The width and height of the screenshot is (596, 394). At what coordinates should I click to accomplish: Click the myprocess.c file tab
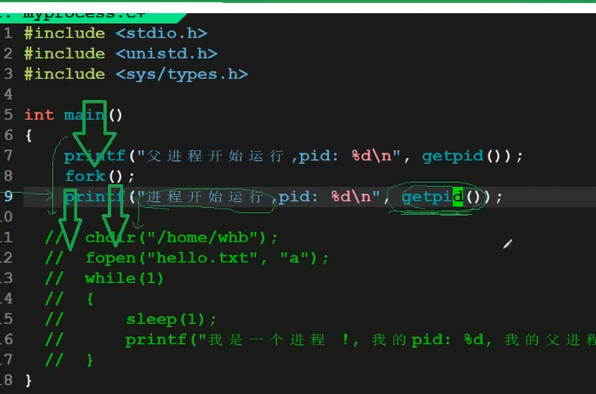pyautogui.click(x=91, y=18)
